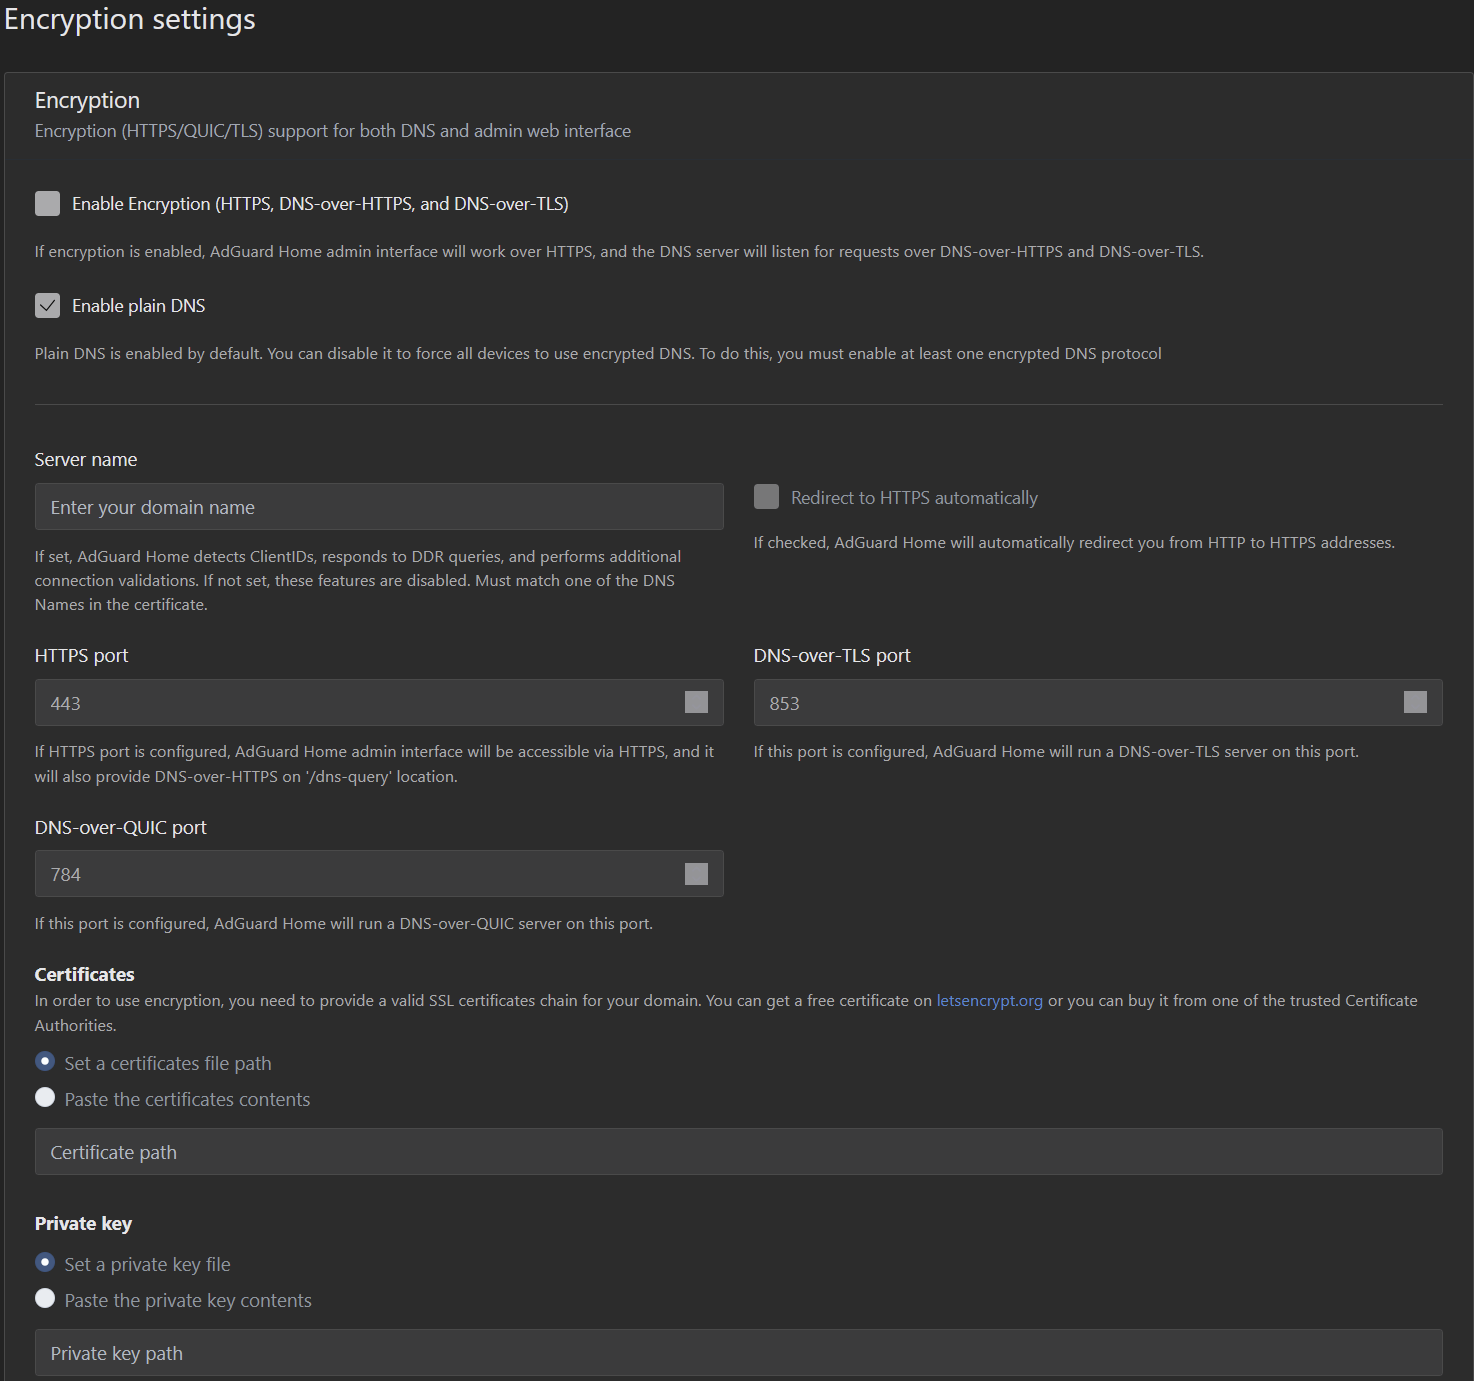The width and height of the screenshot is (1474, 1381).
Task: Click the 'Redirect to HTTPS automatically' label
Action: [914, 498]
